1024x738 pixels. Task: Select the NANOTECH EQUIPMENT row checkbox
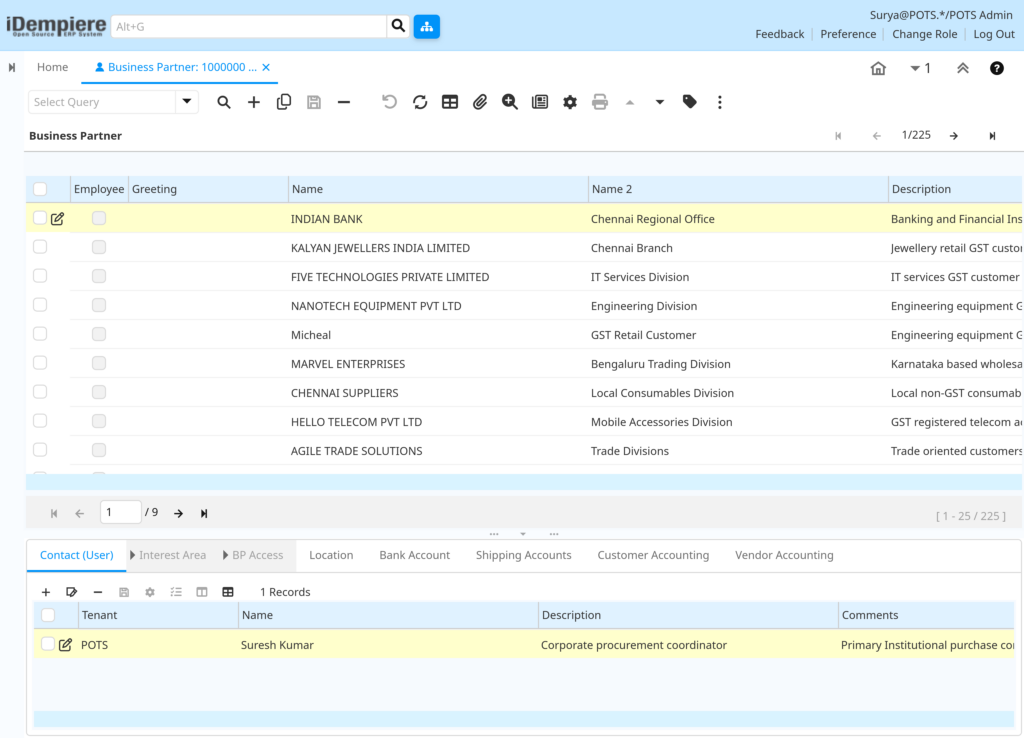[40, 304]
